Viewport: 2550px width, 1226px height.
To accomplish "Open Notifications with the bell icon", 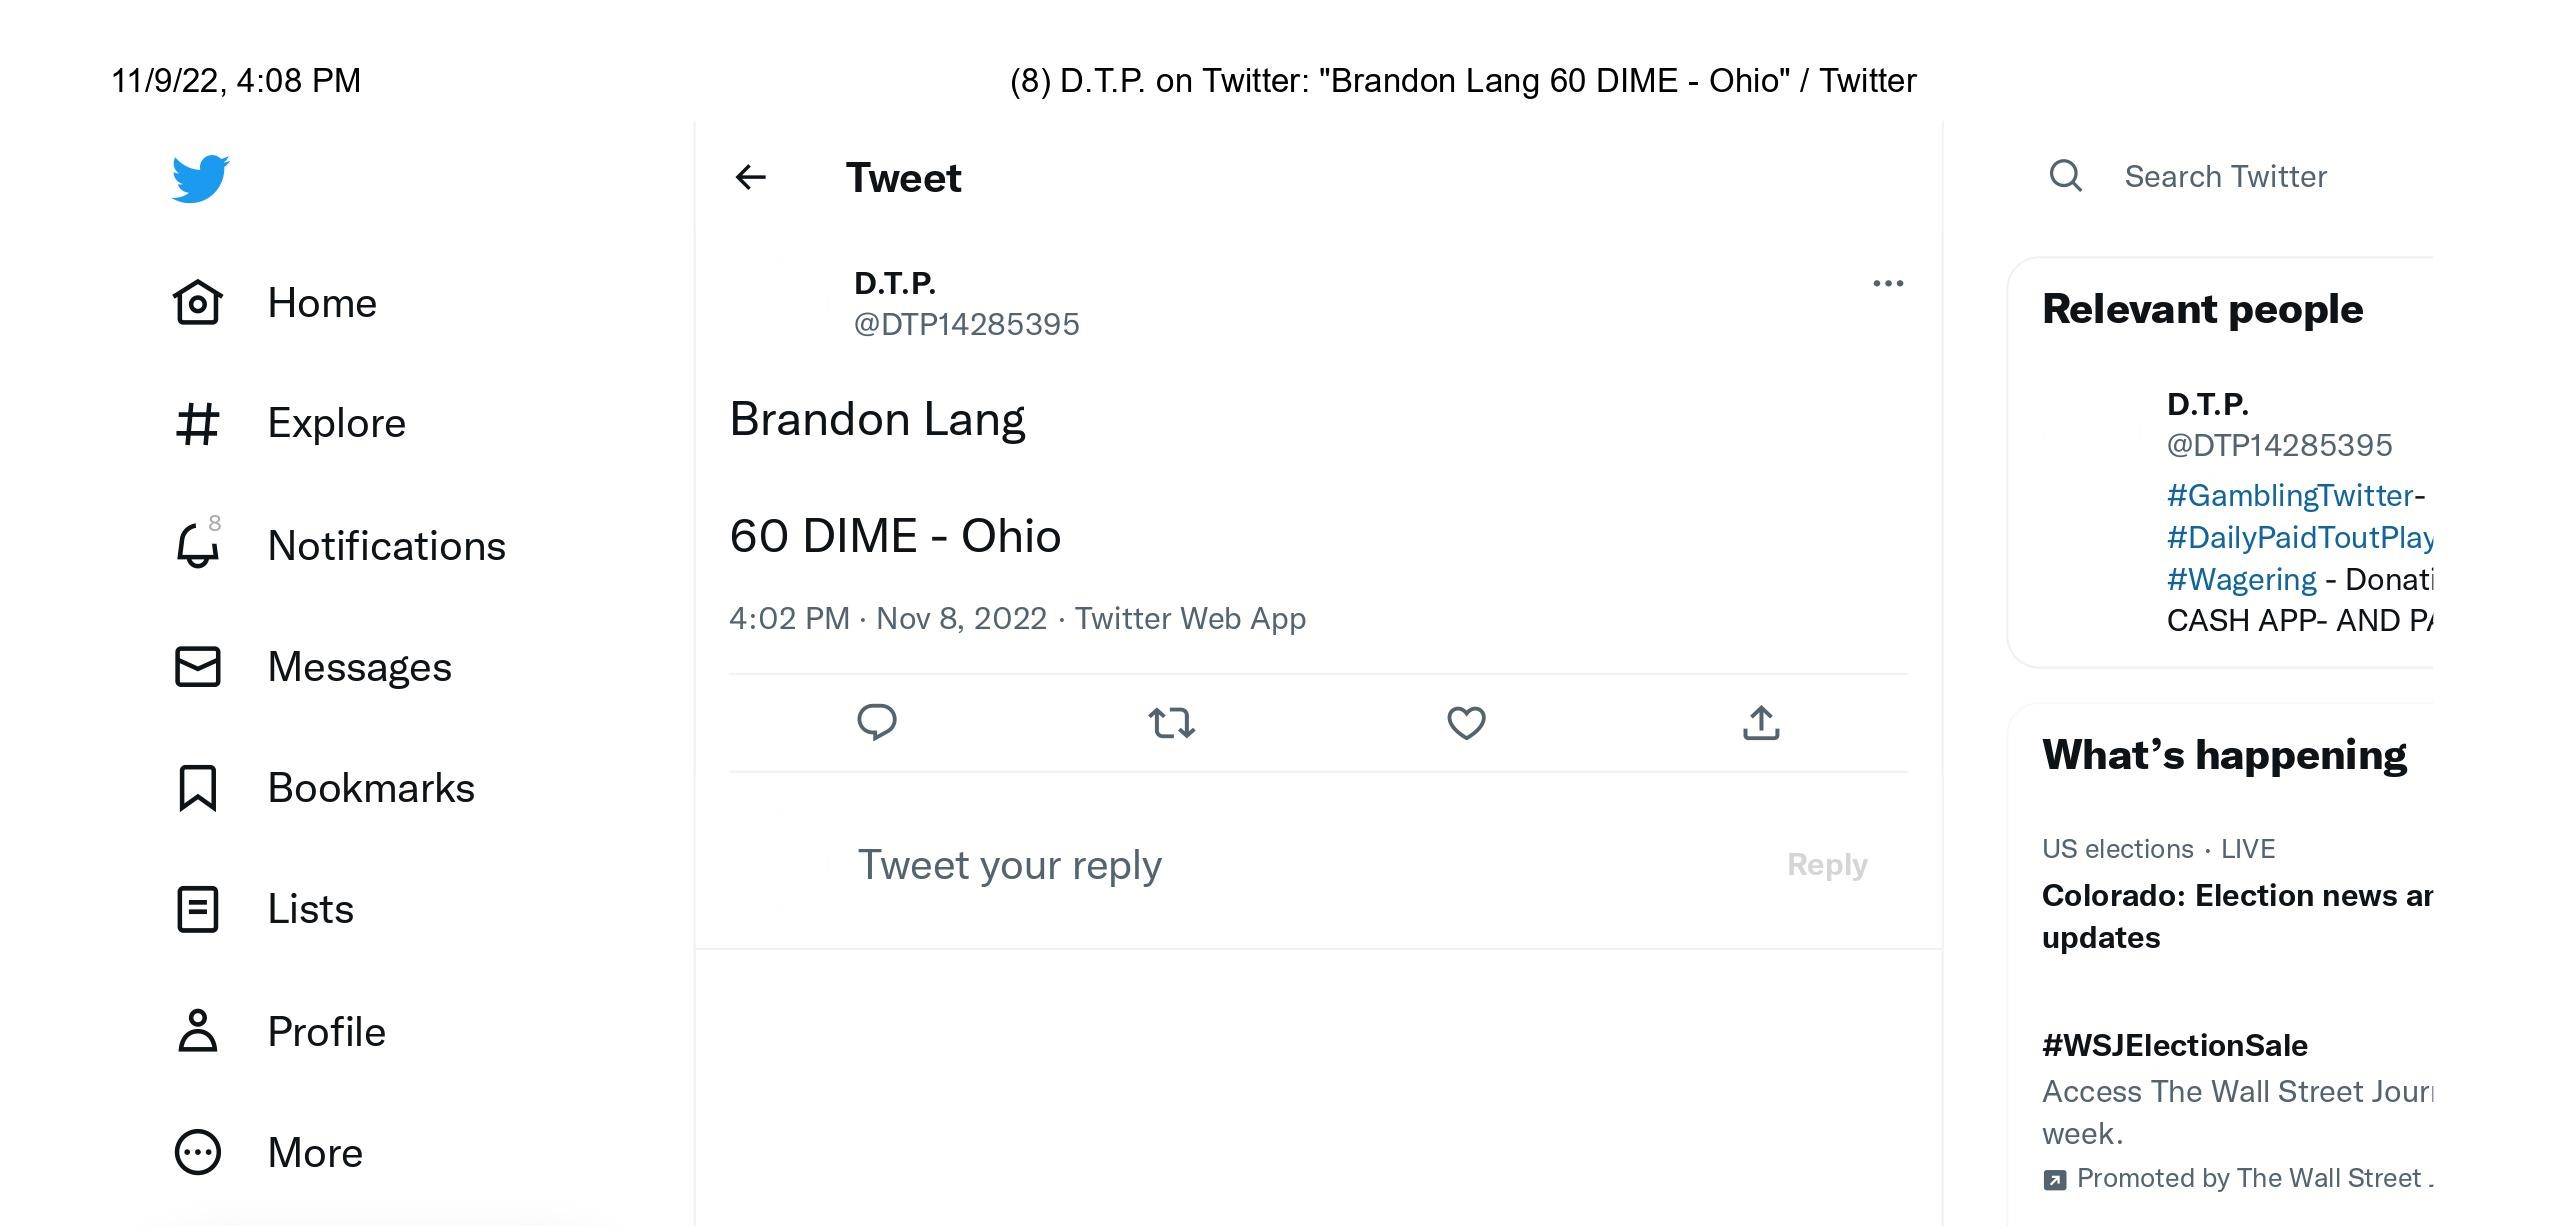I will click(198, 545).
